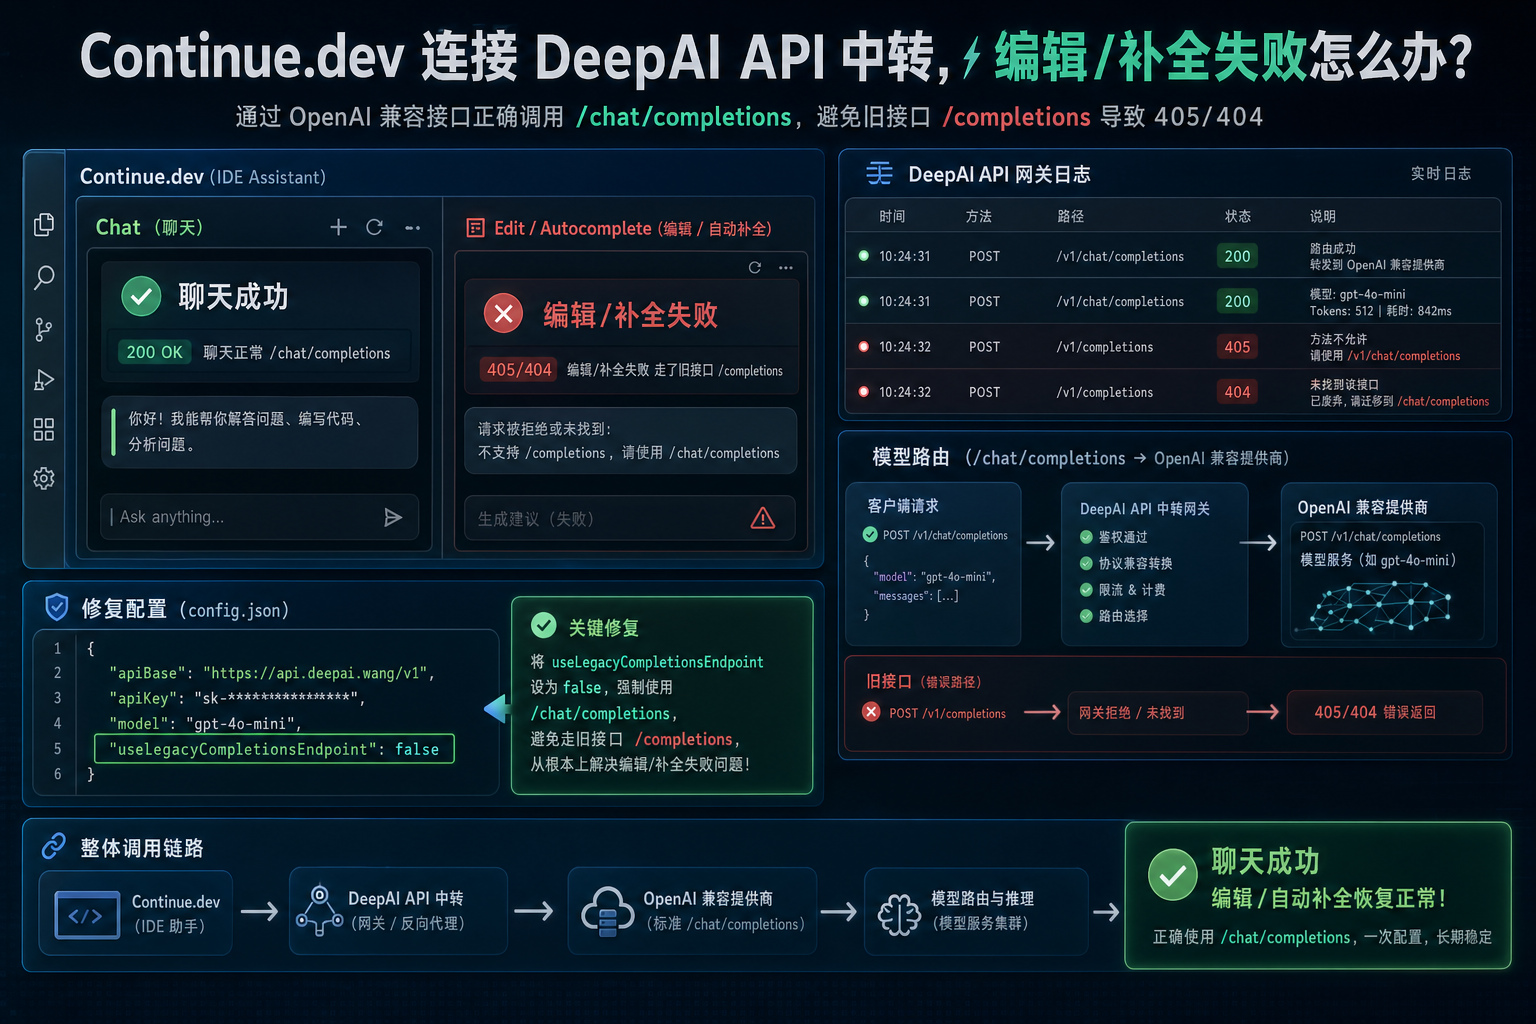Viewport: 1536px width, 1024px height.
Task: Open the Chat panel more-options dots
Action: click(x=412, y=228)
